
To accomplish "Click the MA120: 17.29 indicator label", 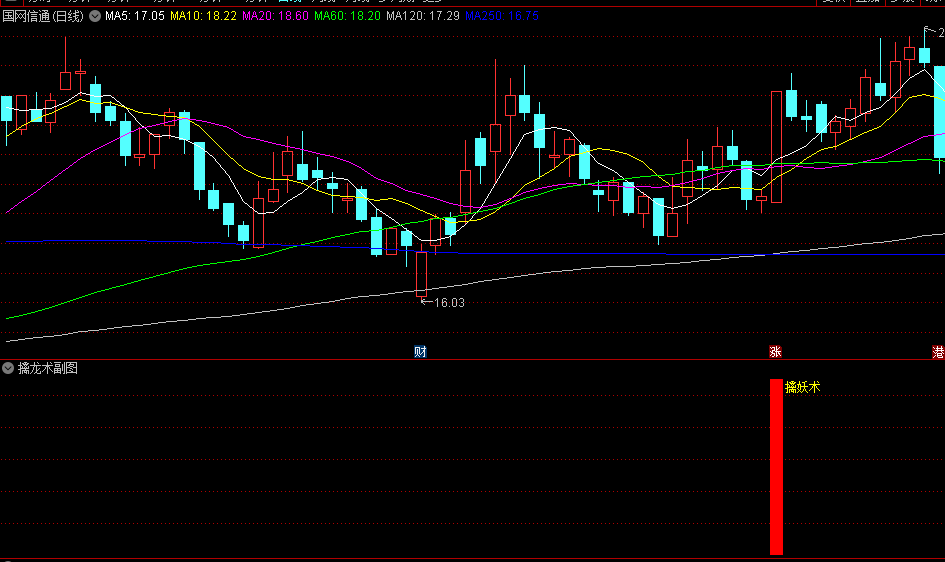I will pos(423,16).
